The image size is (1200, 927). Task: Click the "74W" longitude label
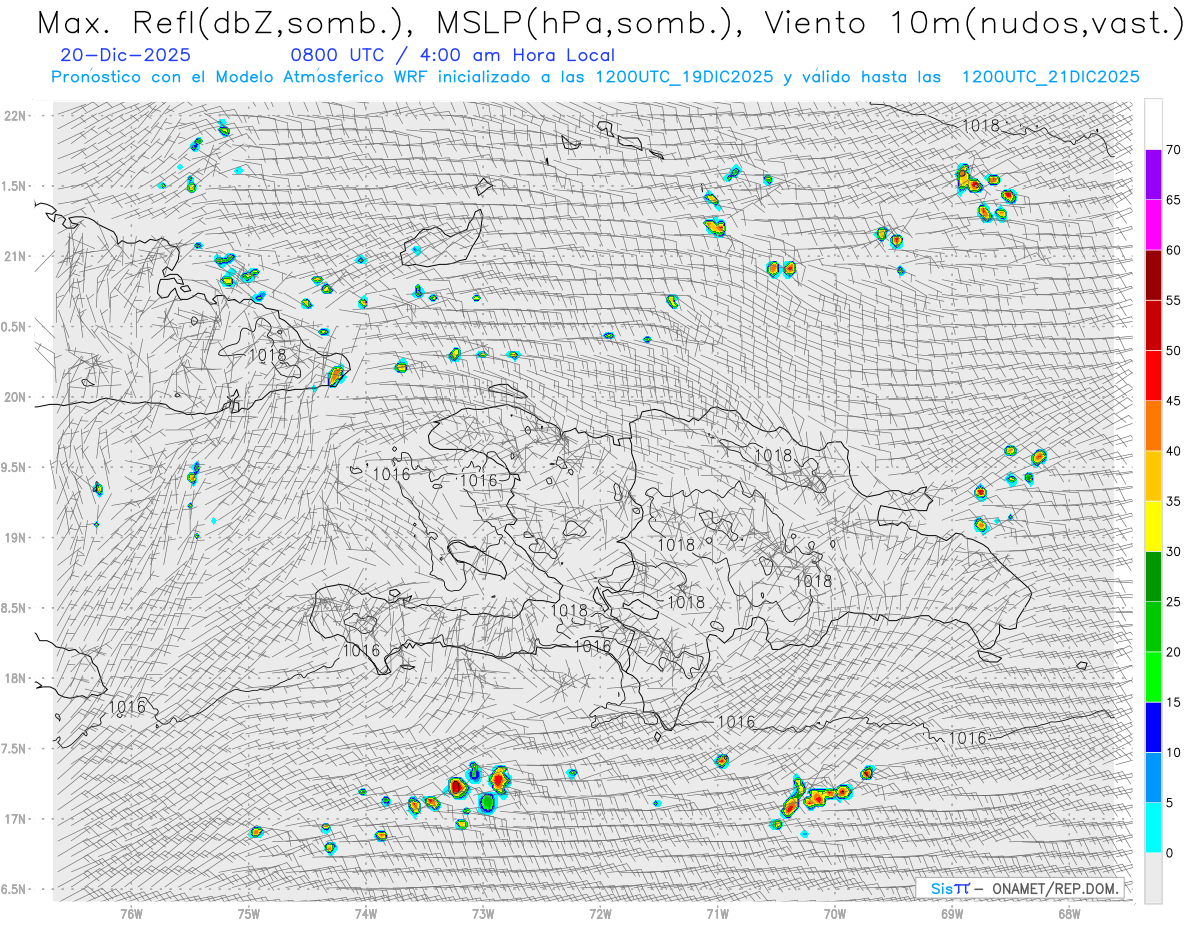pos(366,913)
